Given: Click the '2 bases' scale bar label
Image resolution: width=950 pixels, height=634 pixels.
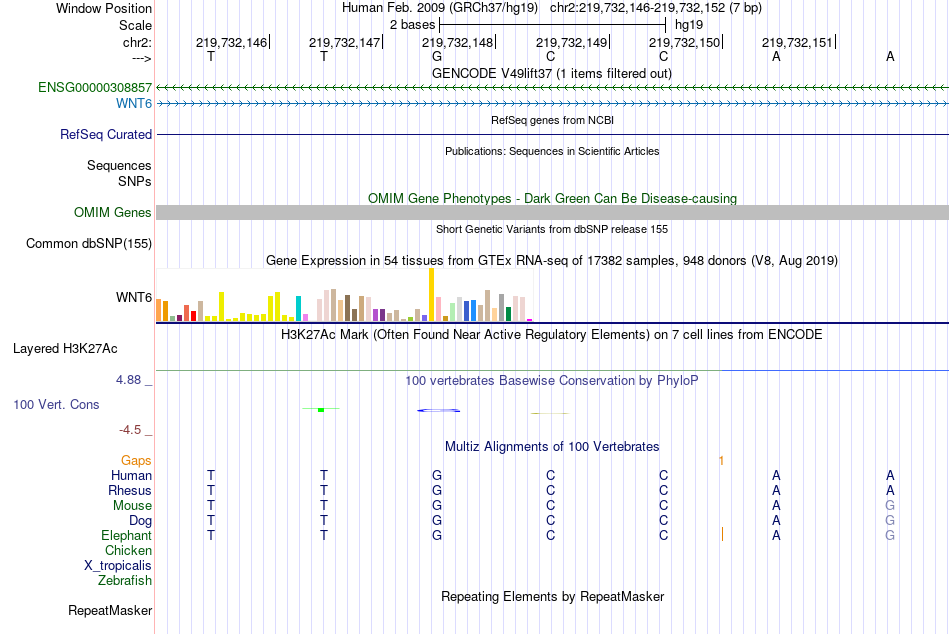Looking at the screenshot, I should 413,25.
